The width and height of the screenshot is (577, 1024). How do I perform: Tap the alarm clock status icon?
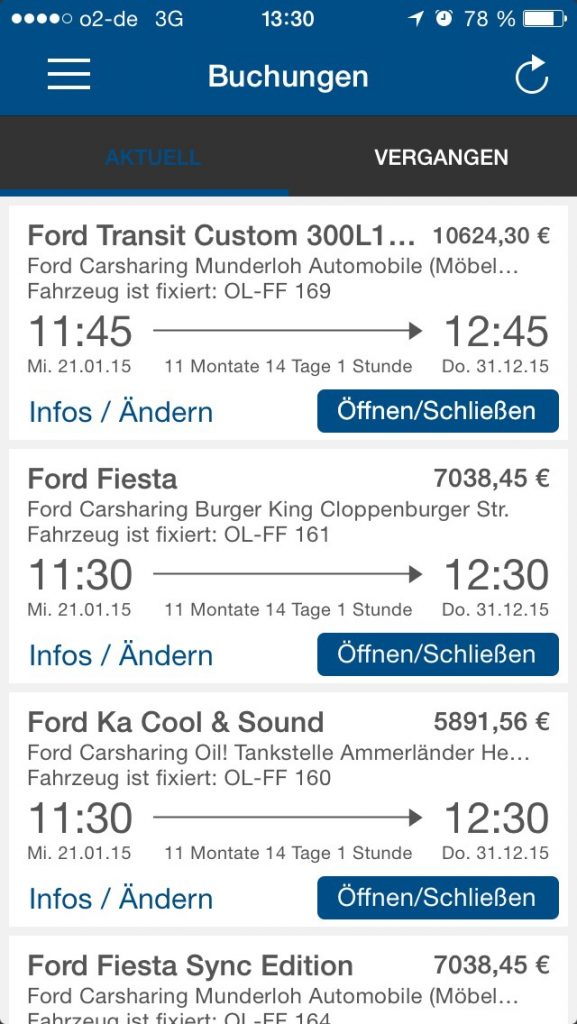pos(444,18)
